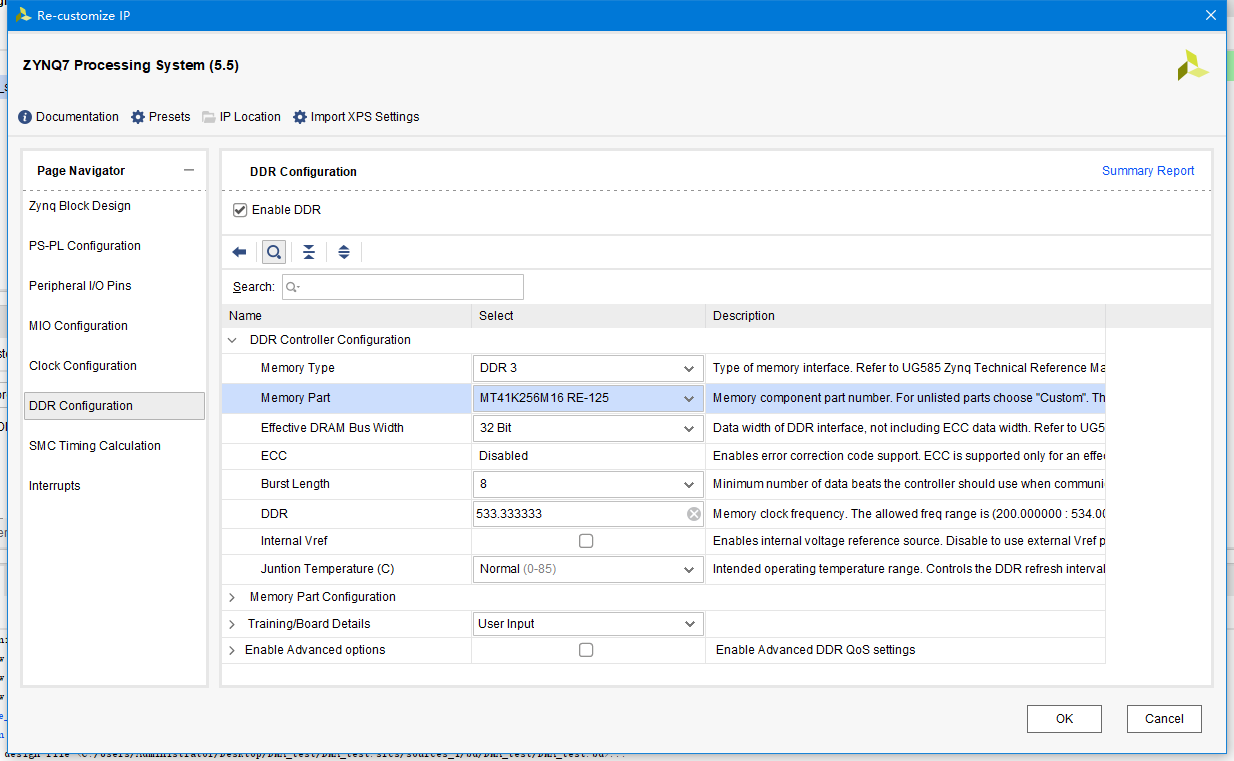Expand Enable Advanced options section

click(232, 650)
